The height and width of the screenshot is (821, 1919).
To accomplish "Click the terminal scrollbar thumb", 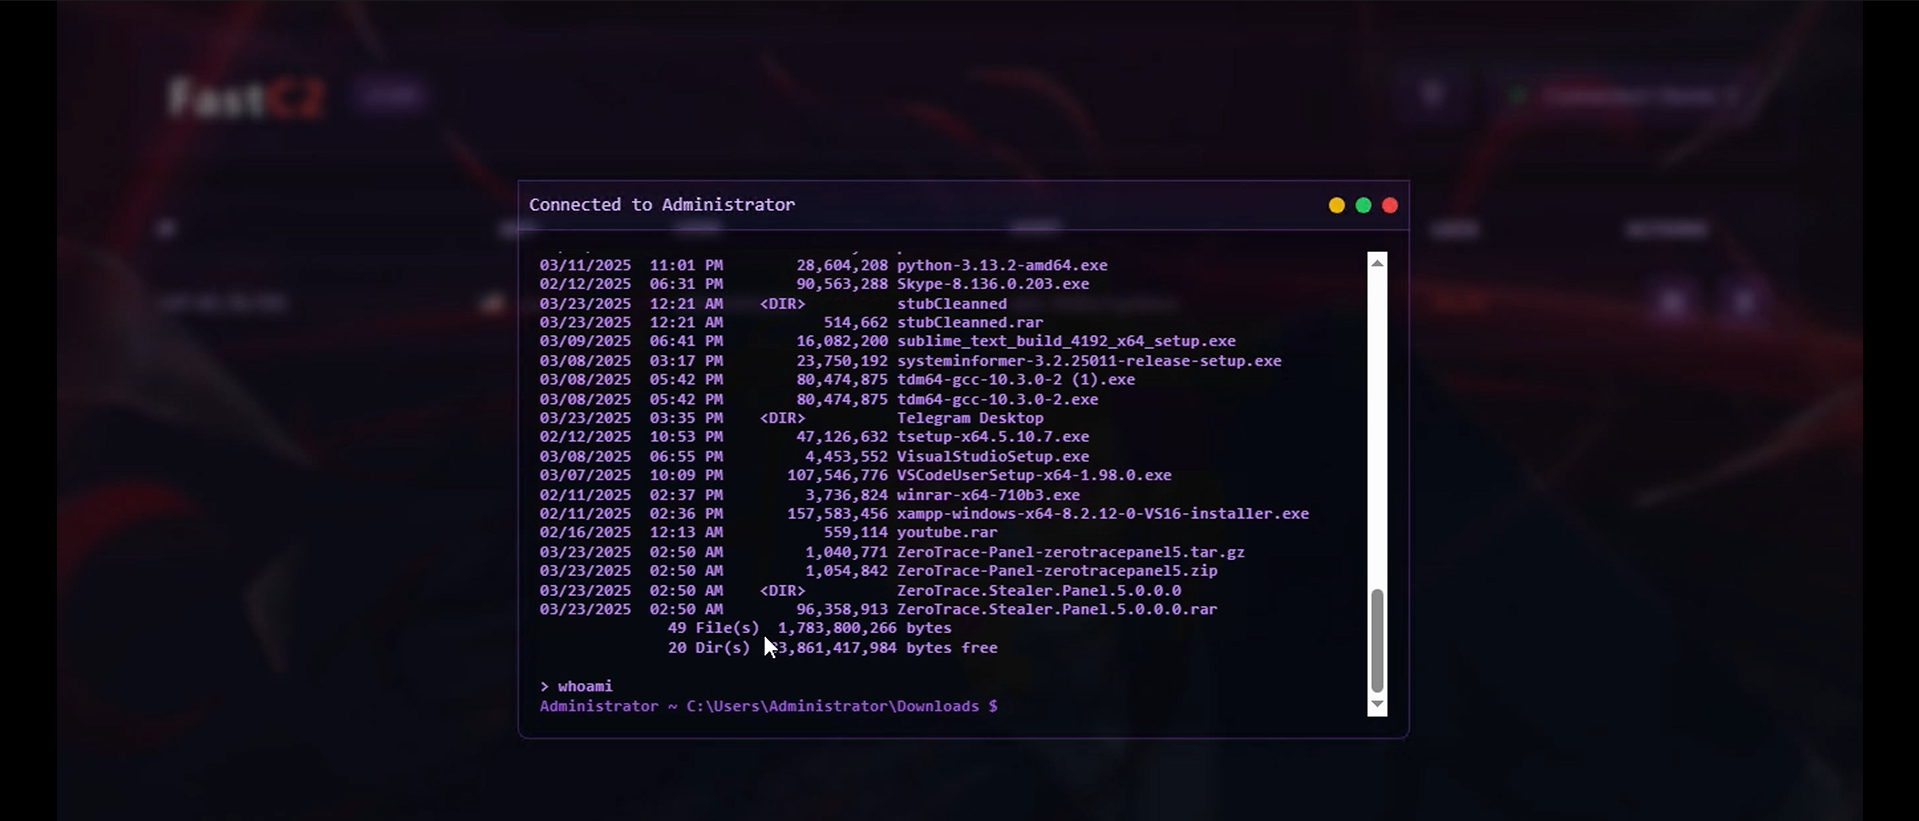I will (x=1377, y=640).
